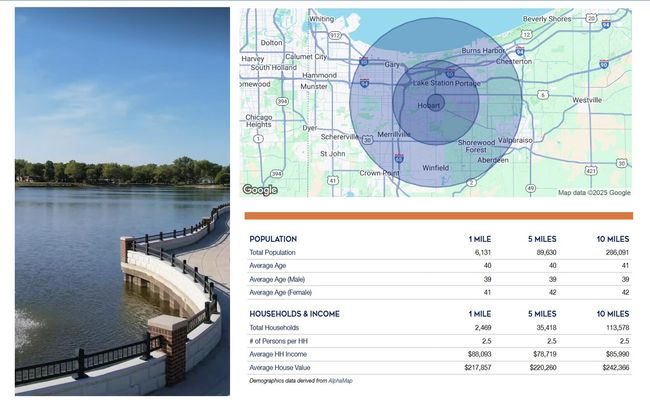Click the Route 49 highway shield
The height and width of the screenshot is (404, 650).
[x=530, y=188]
